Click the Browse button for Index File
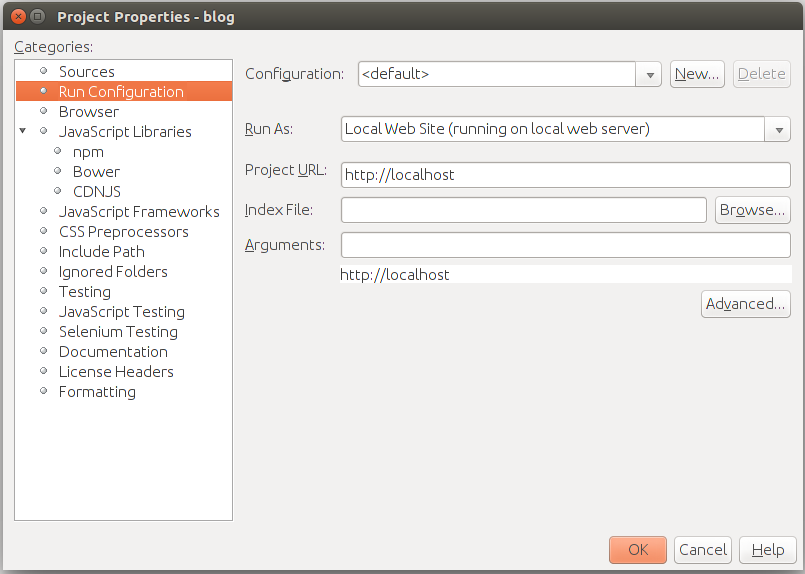 pos(752,210)
